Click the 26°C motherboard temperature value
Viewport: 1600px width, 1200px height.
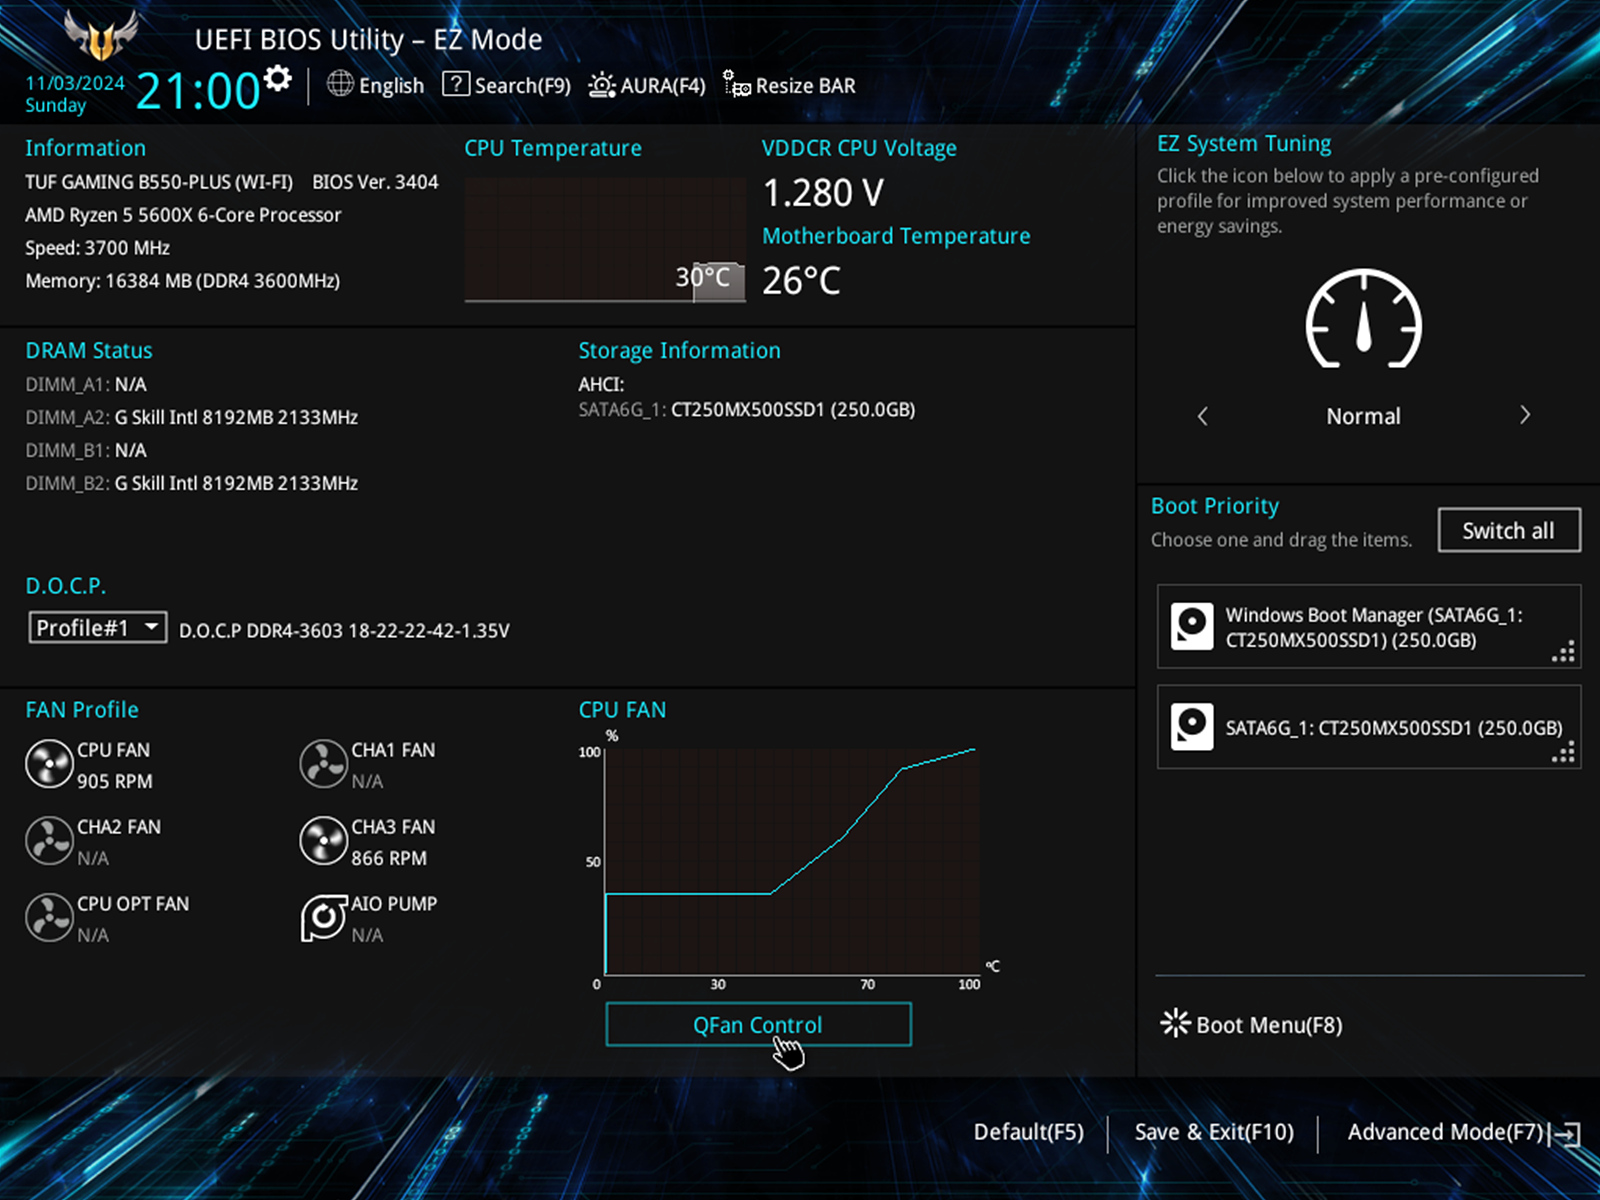point(801,280)
